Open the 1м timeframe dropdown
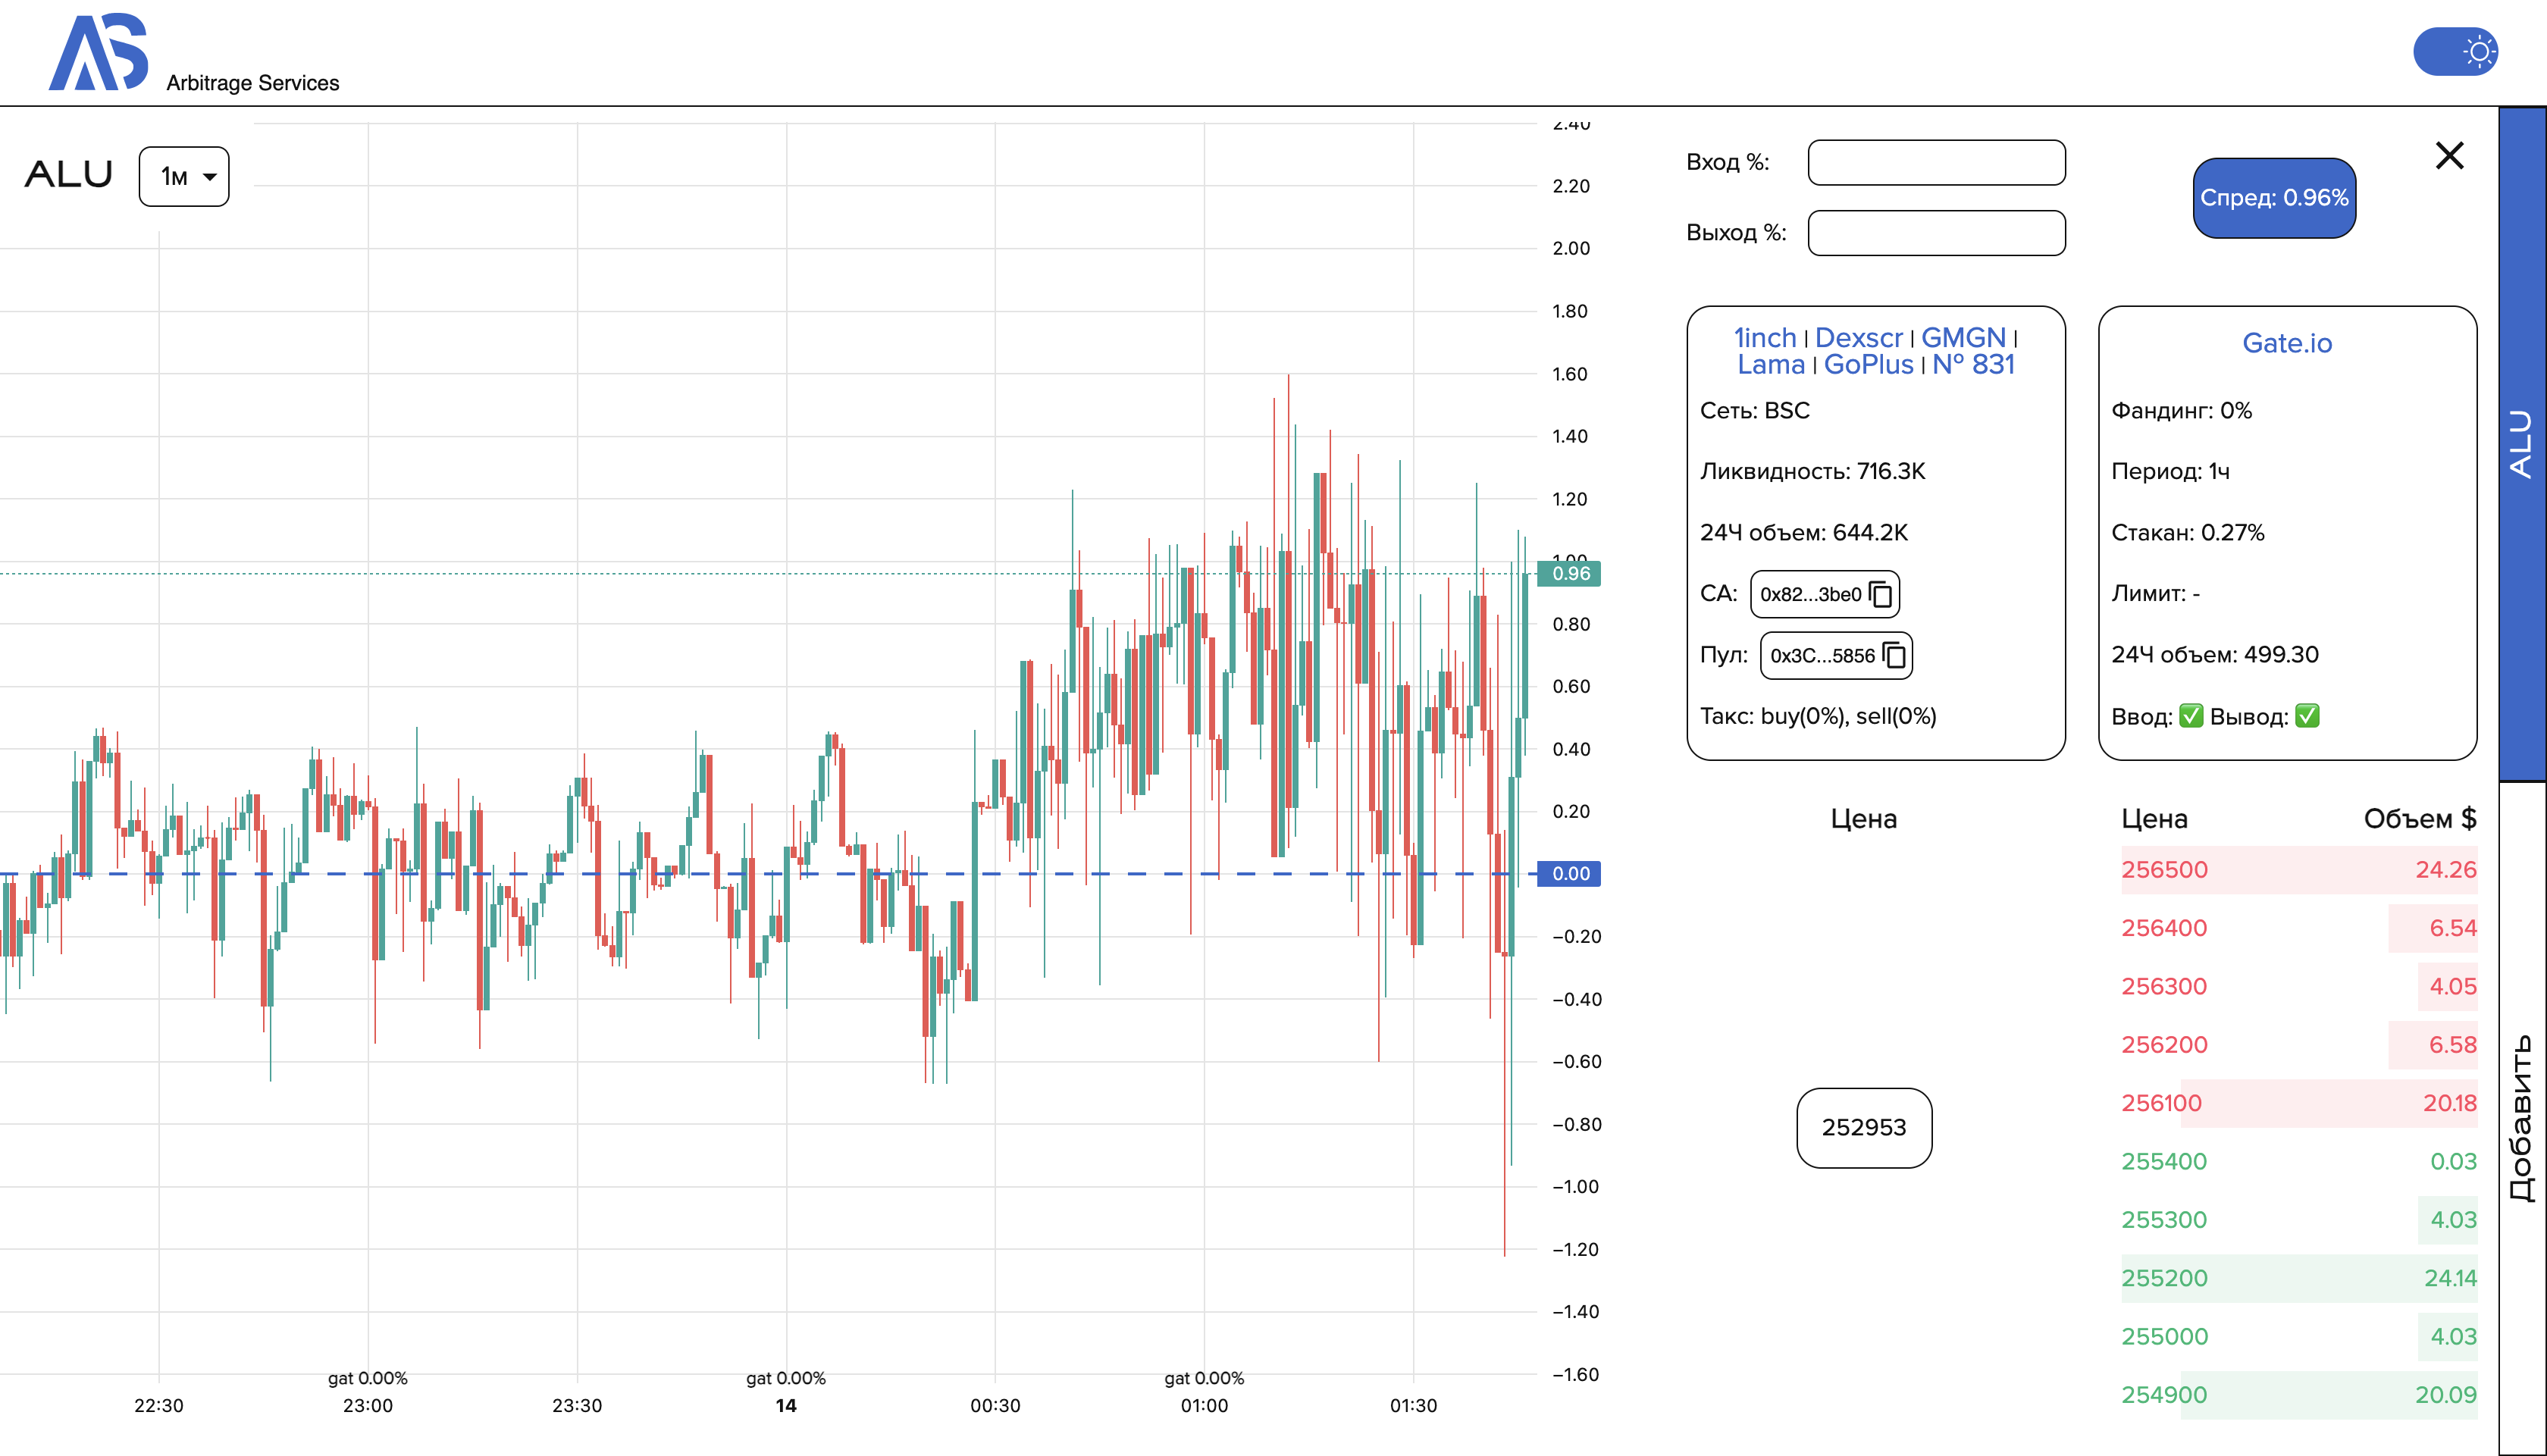2547x1456 pixels. click(x=184, y=177)
